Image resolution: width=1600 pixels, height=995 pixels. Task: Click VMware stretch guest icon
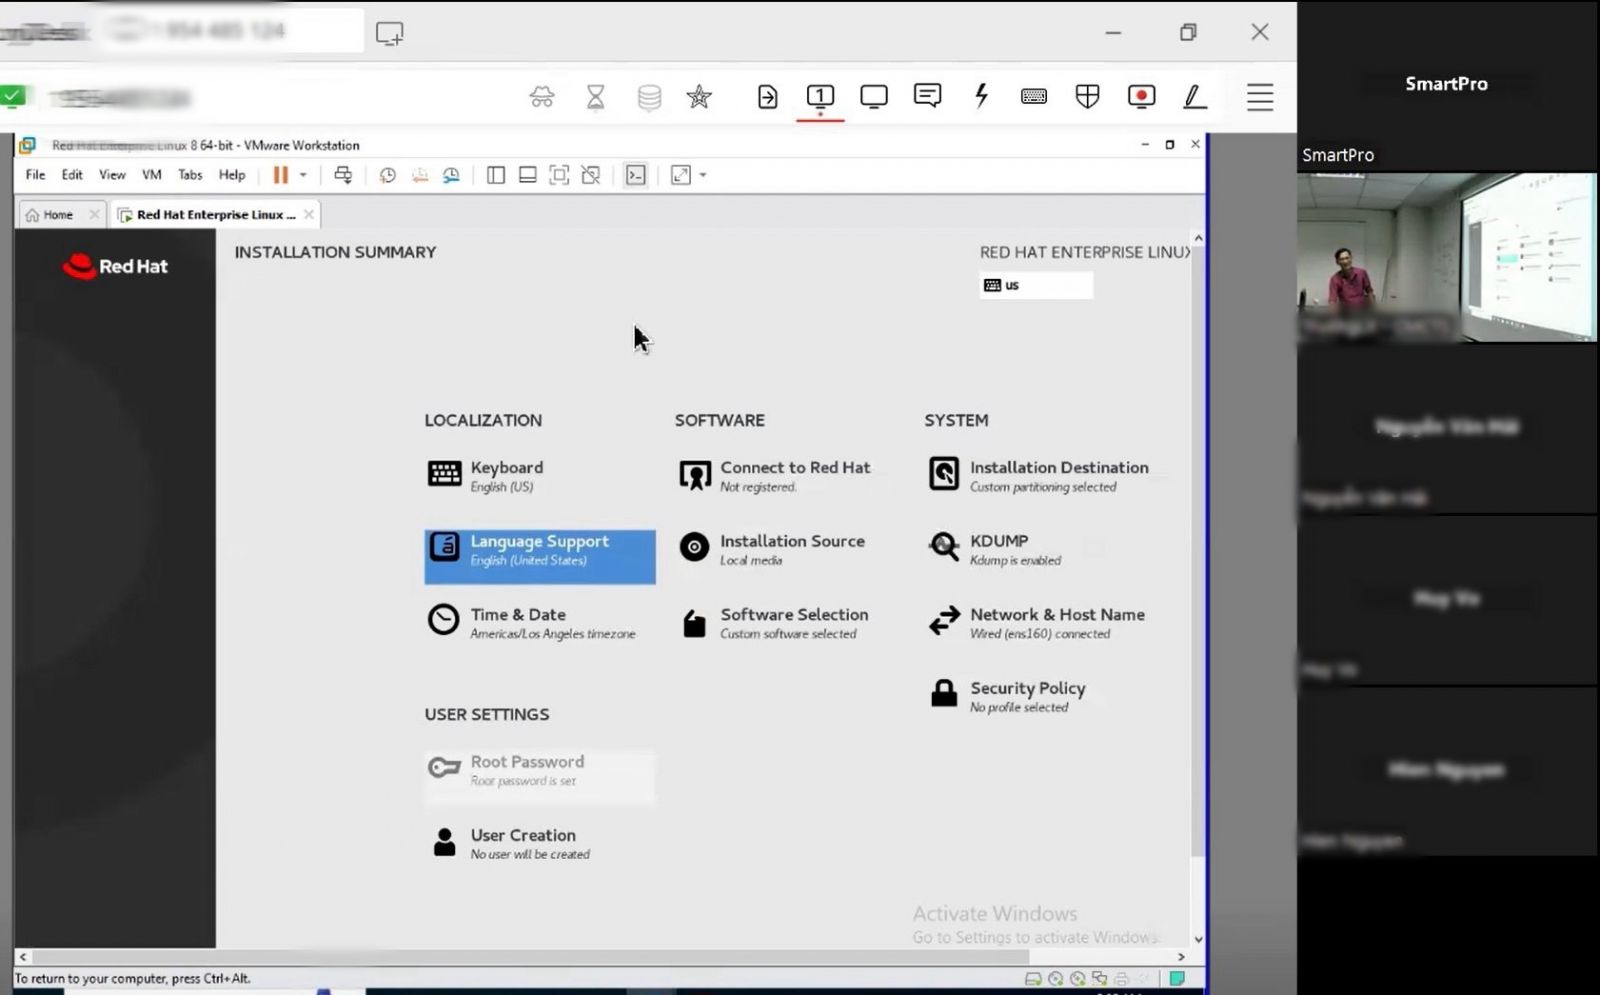pyautogui.click(x=681, y=175)
